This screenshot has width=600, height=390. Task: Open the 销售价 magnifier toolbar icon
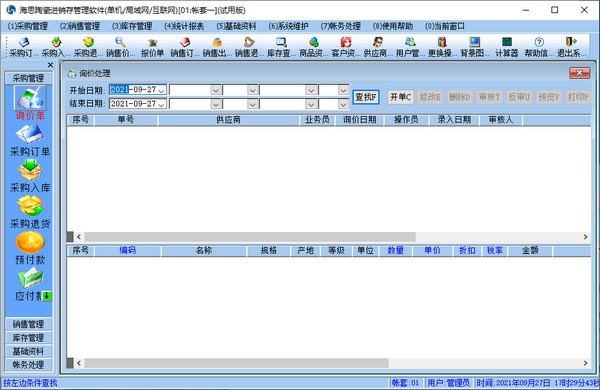pyautogui.click(x=120, y=47)
